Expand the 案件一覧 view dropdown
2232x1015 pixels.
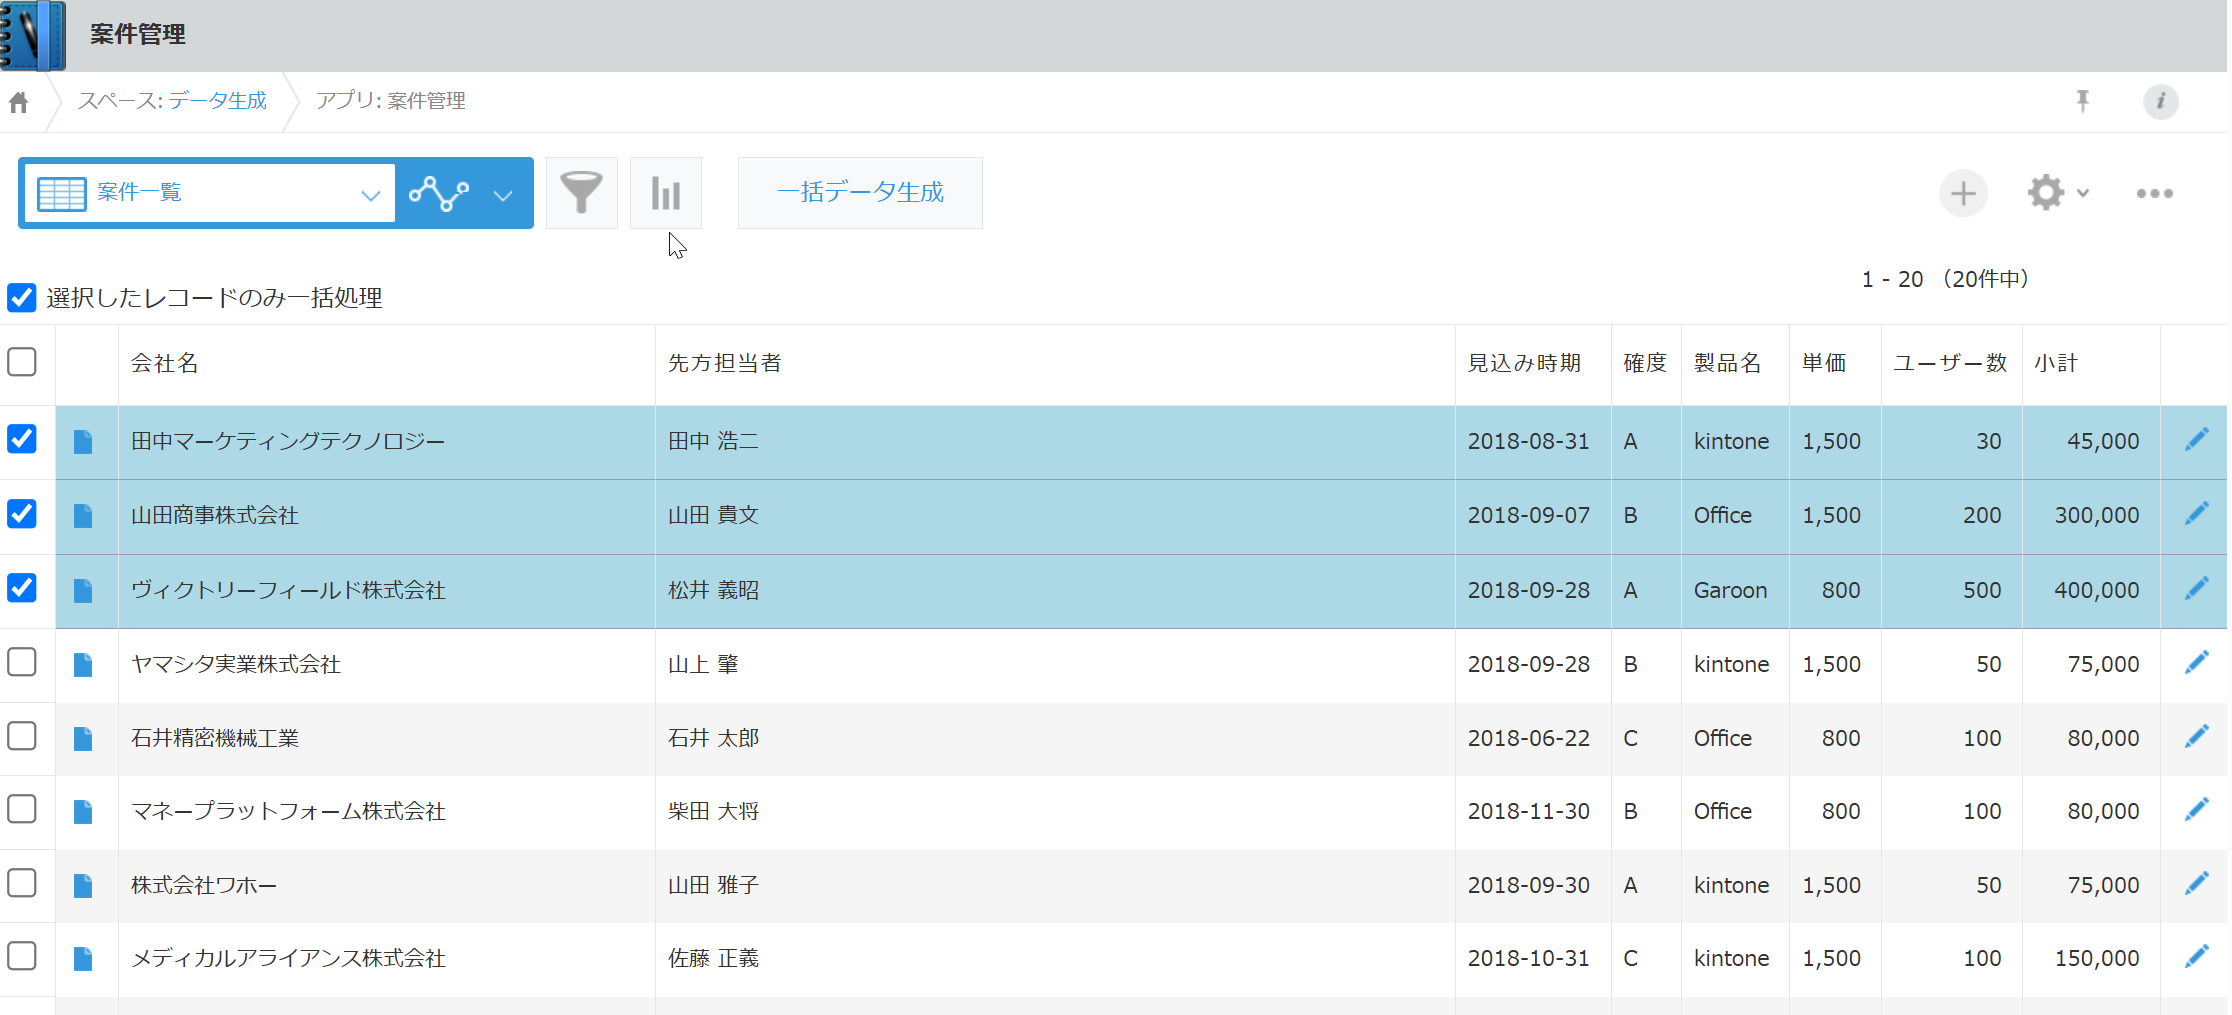pyautogui.click(x=369, y=194)
